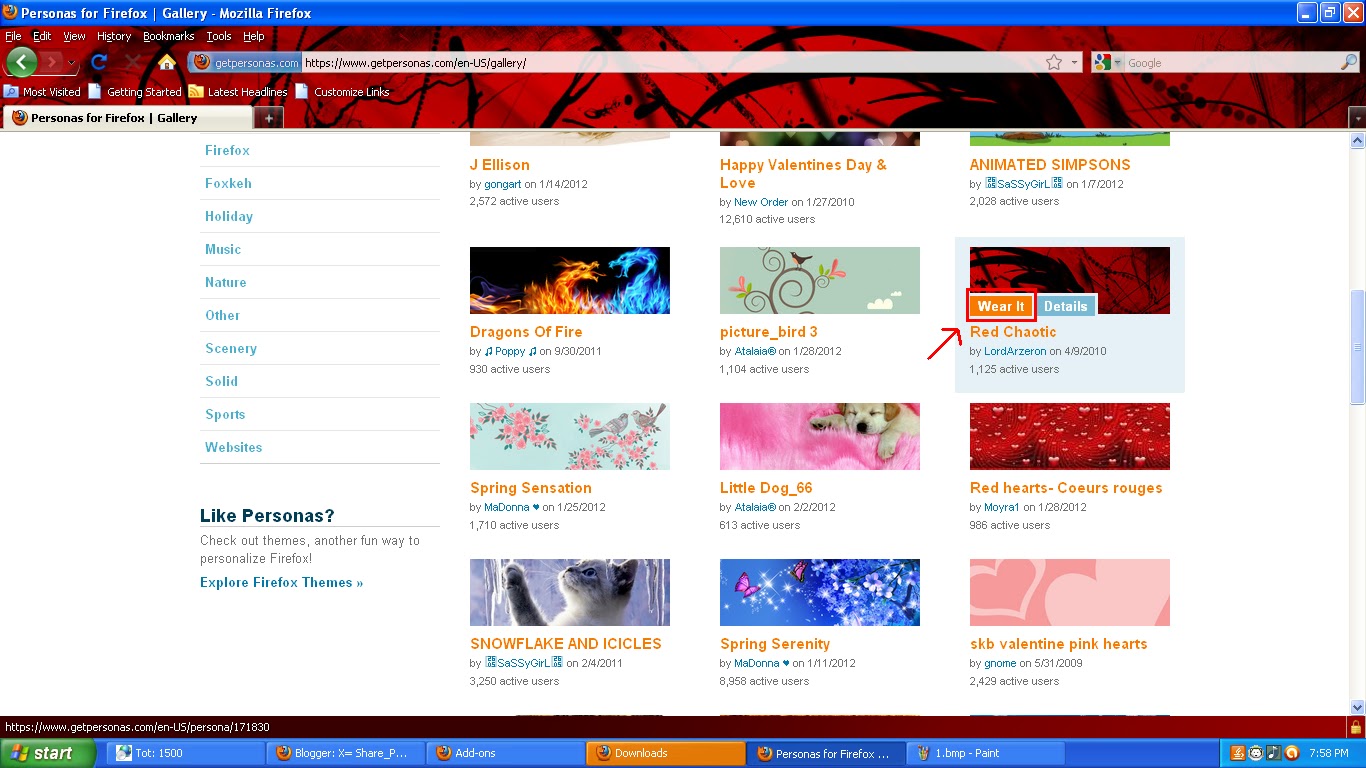The image size is (1366, 768).
Task: Focus the Google search box
Action: (x=1232, y=62)
